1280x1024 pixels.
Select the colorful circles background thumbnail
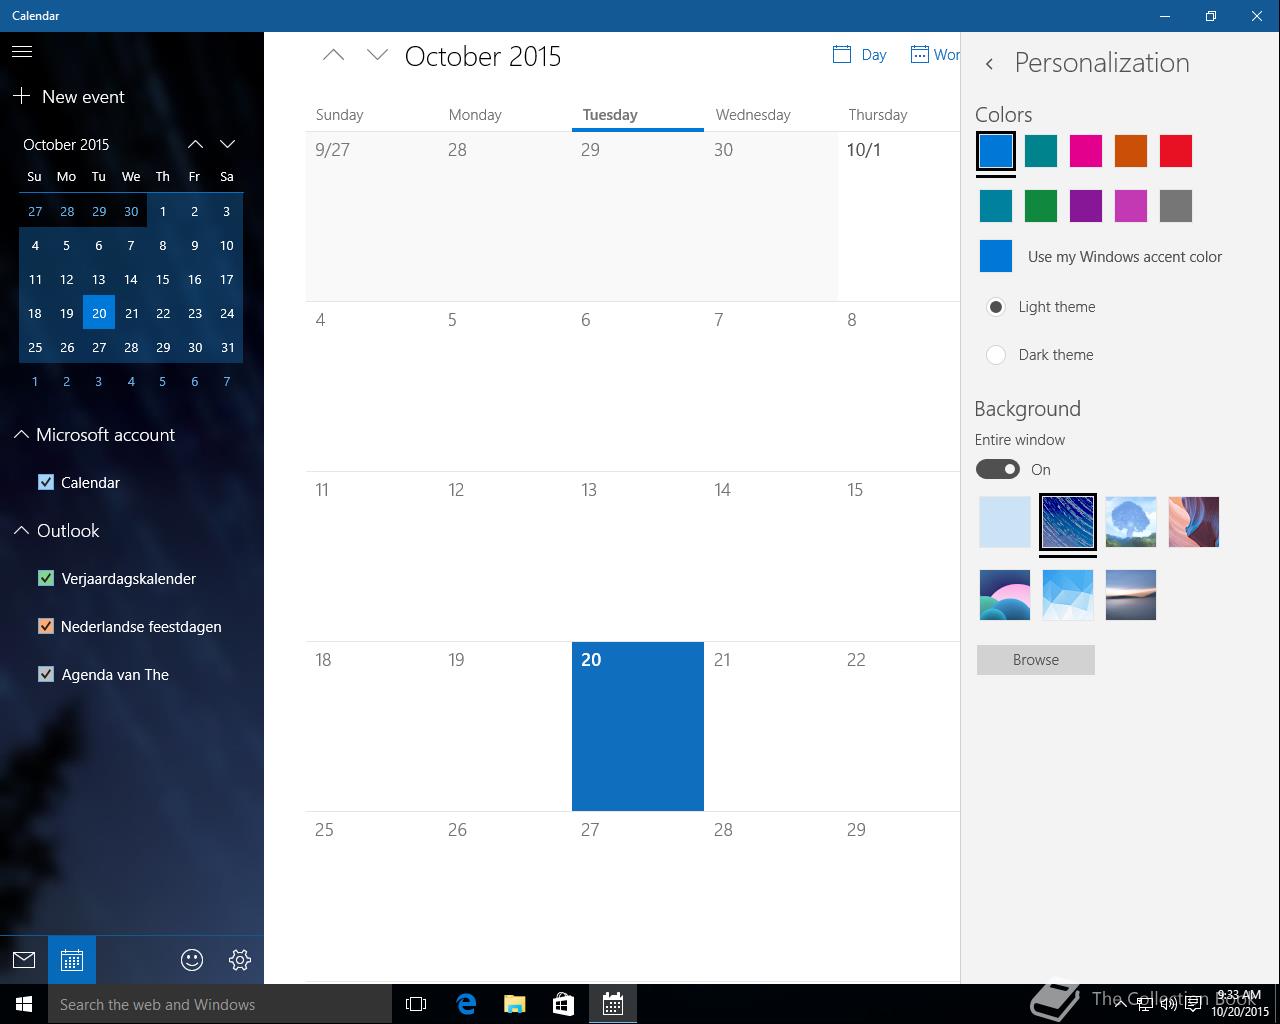click(1005, 595)
